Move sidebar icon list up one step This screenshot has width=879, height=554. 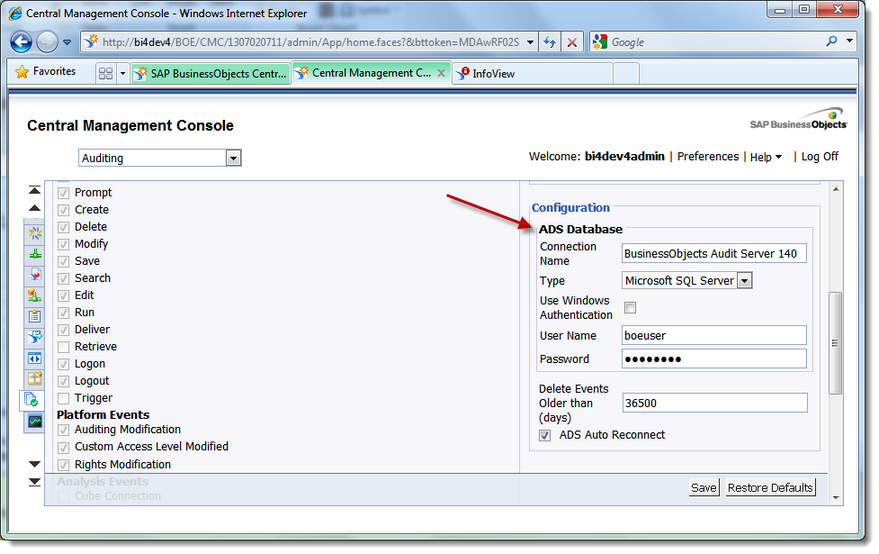[35, 208]
